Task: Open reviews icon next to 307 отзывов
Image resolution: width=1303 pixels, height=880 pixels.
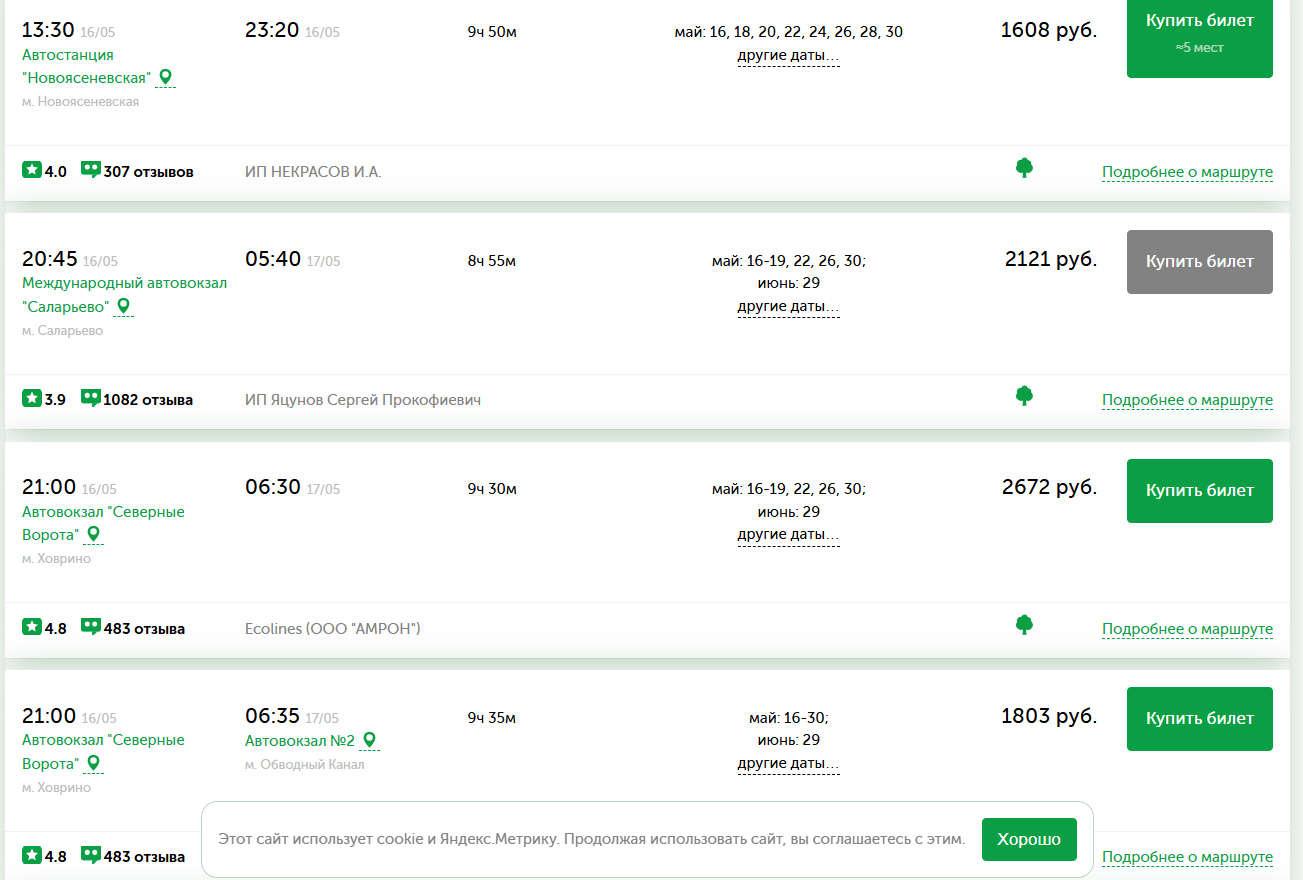Action: (x=91, y=170)
